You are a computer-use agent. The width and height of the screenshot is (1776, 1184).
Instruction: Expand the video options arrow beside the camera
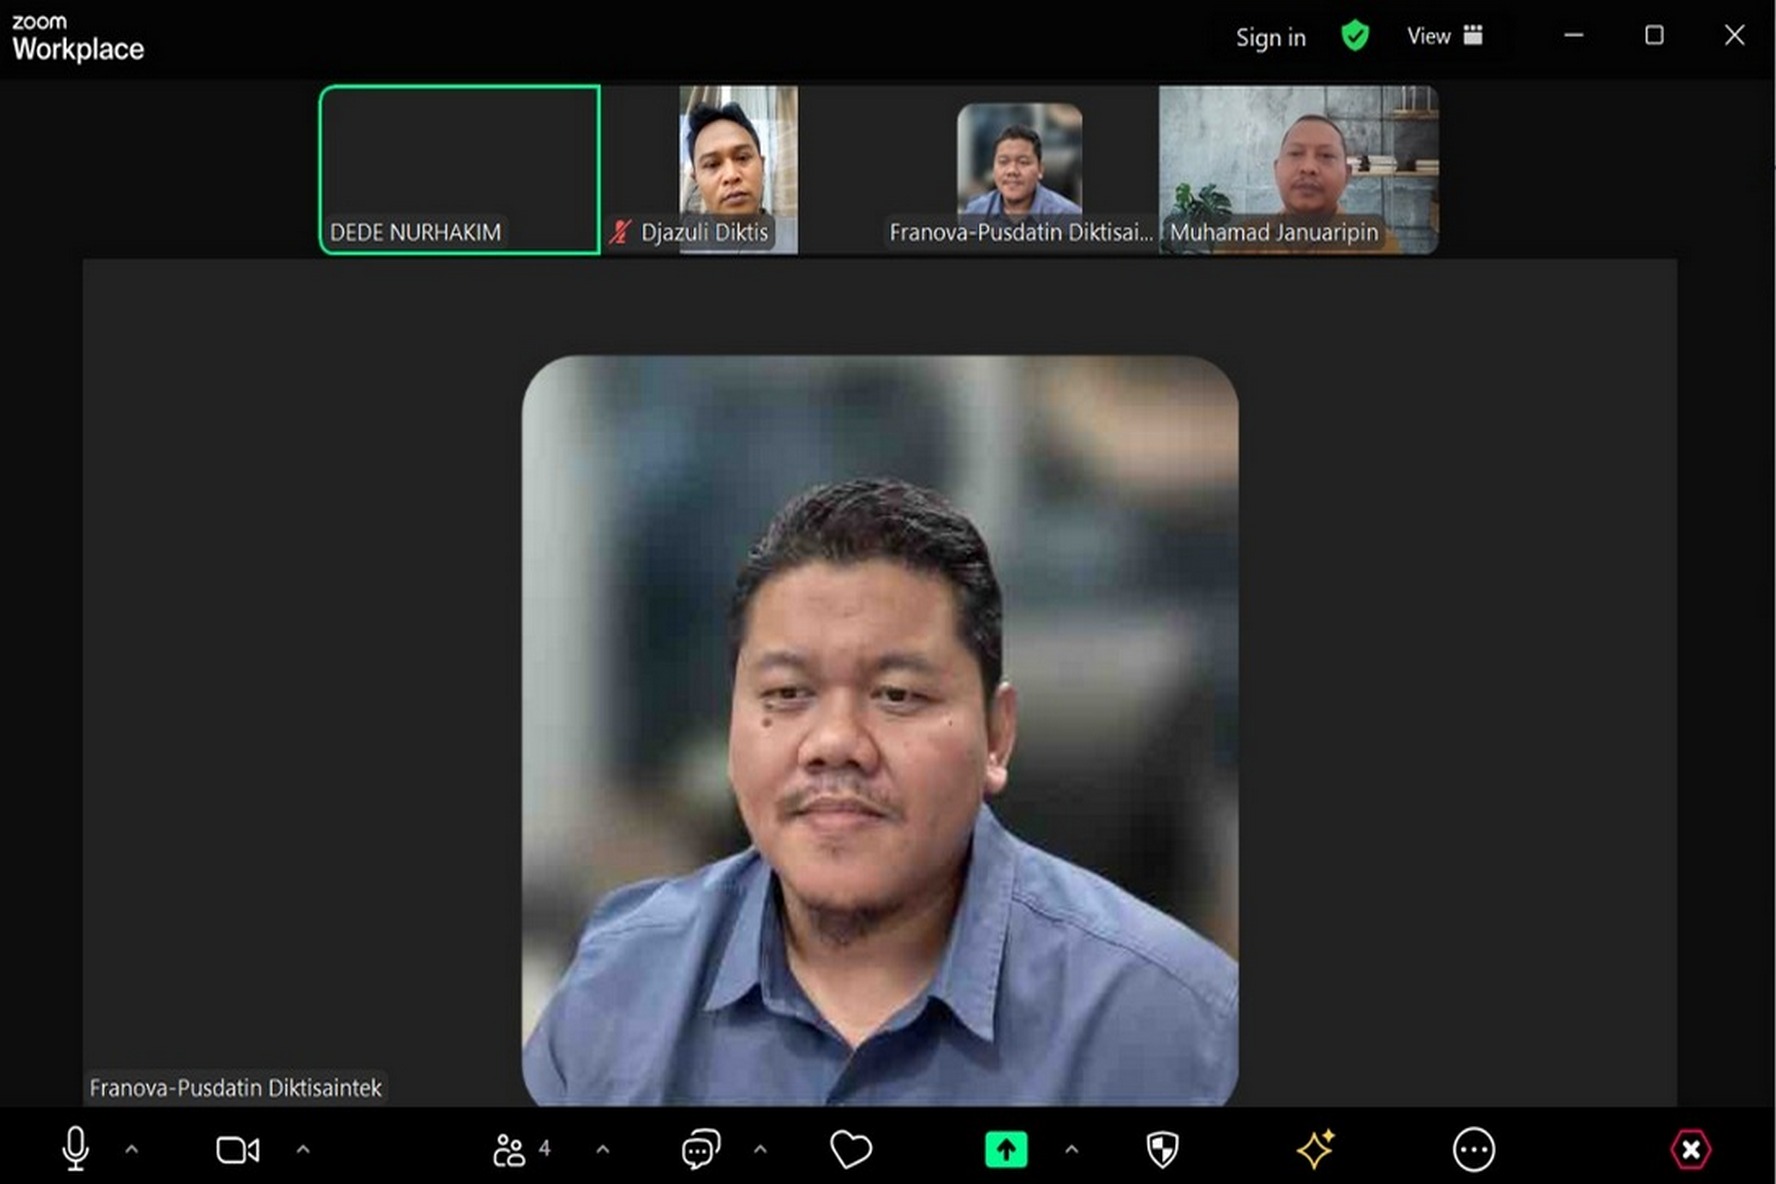pyautogui.click(x=303, y=1150)
